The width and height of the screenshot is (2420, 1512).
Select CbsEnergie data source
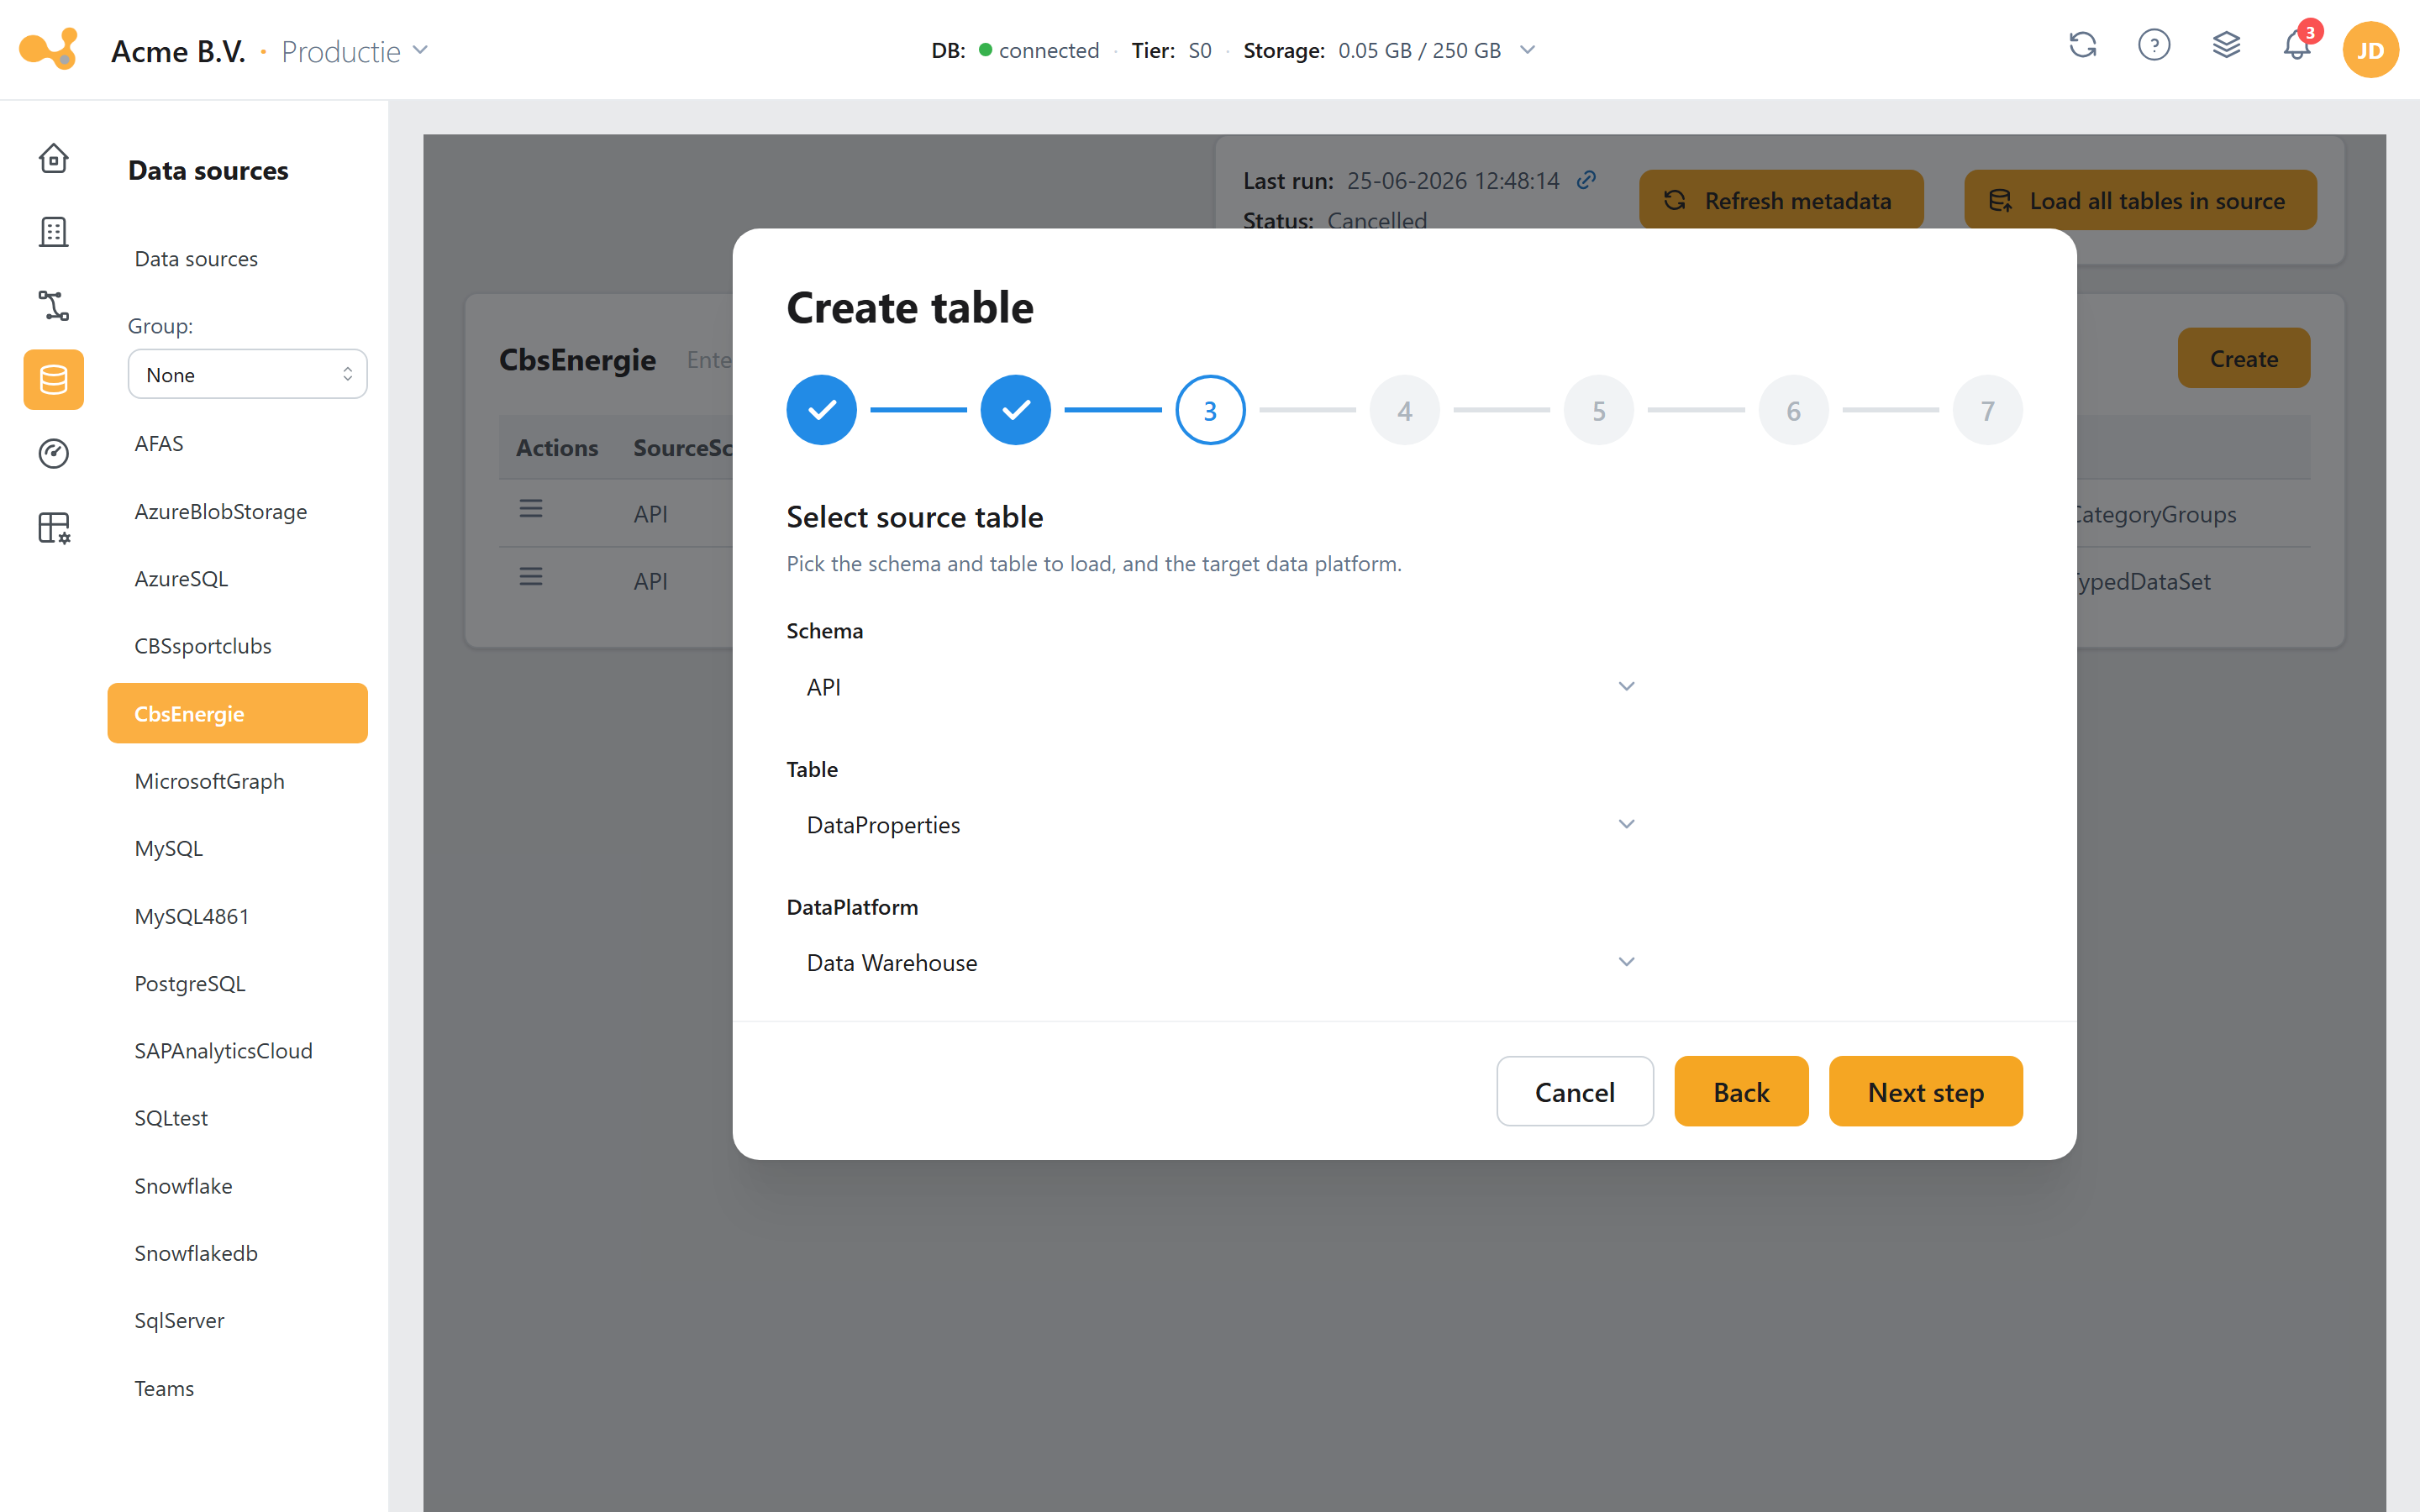coord(237,713)
